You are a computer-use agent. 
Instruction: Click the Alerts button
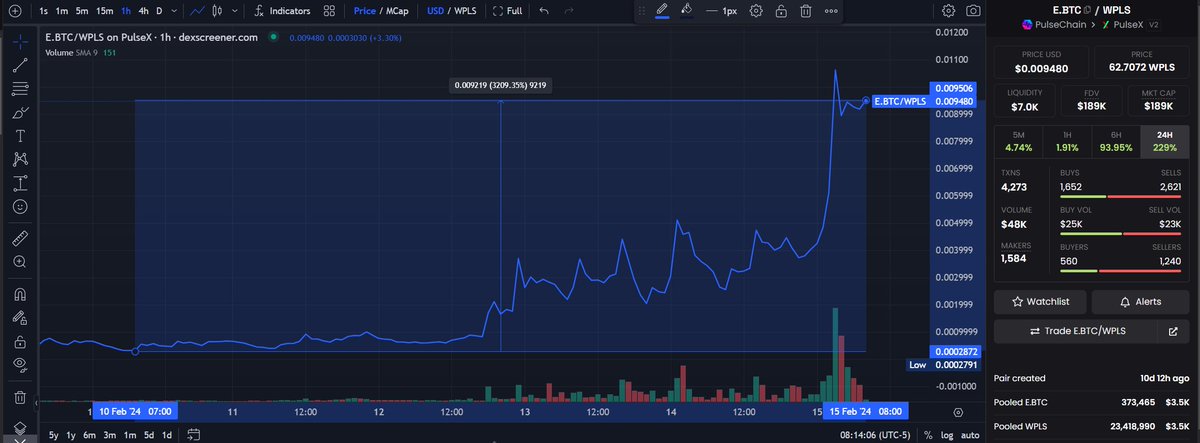[x=1140, y=301]
